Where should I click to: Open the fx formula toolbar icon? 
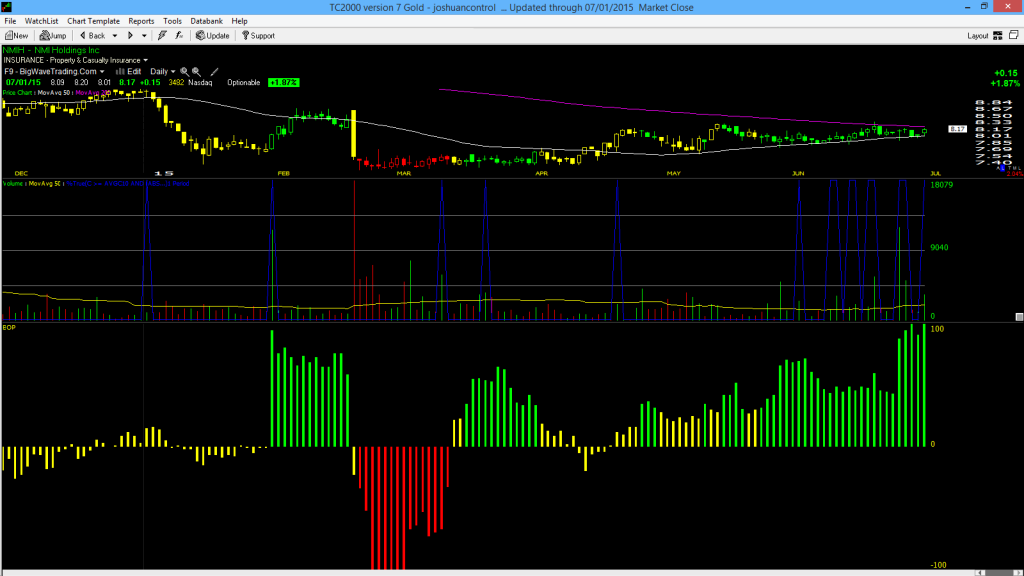click(x=179, y=35)
